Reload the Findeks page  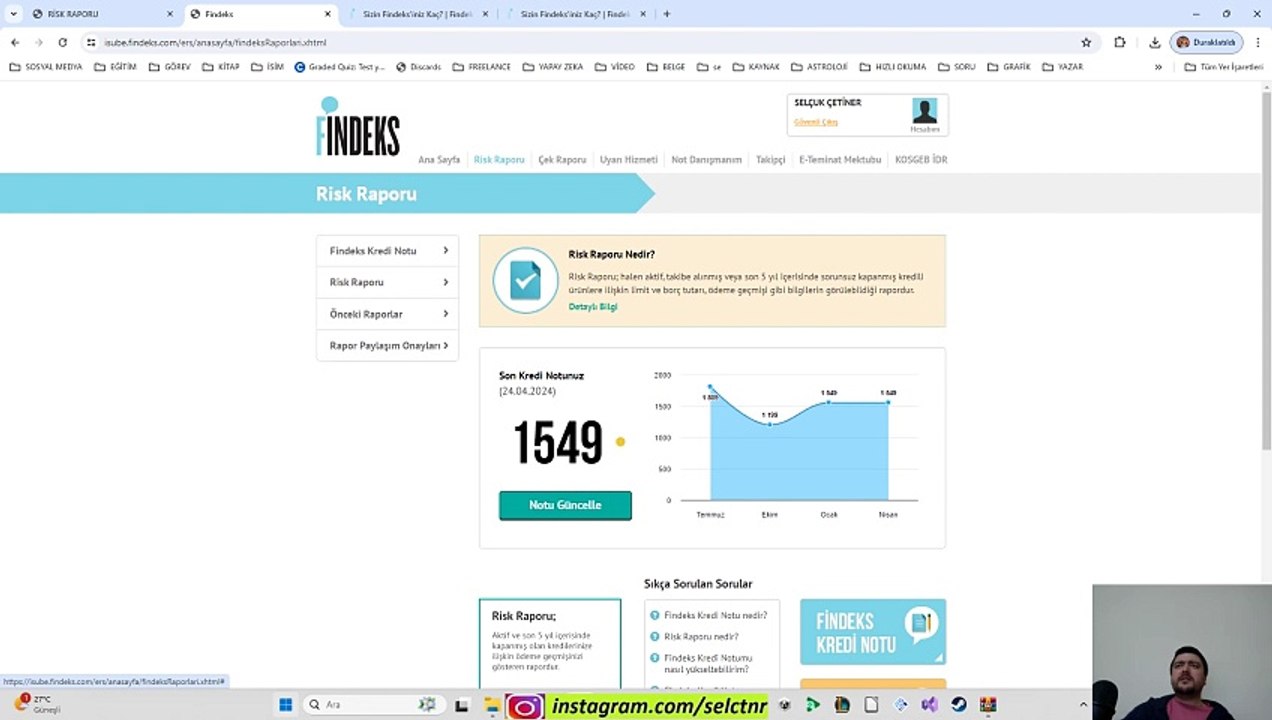coord(62,43)
